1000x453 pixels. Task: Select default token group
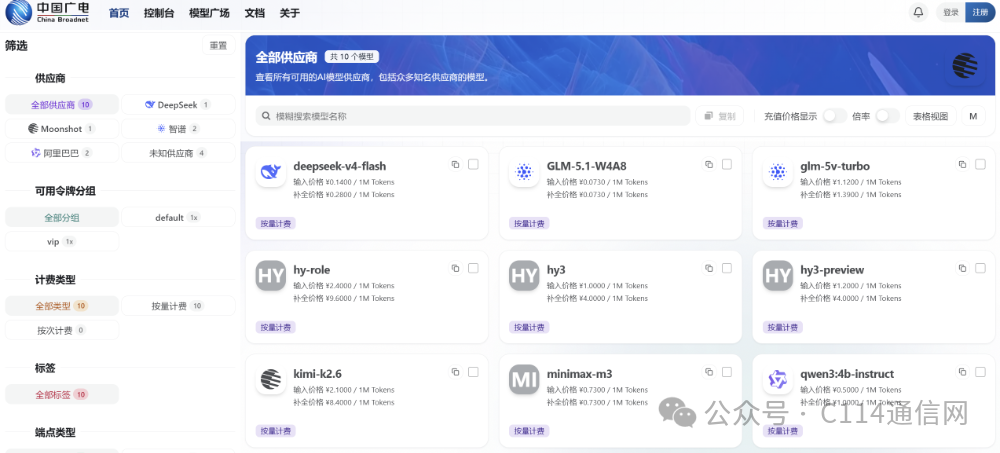tap(178, 218)
